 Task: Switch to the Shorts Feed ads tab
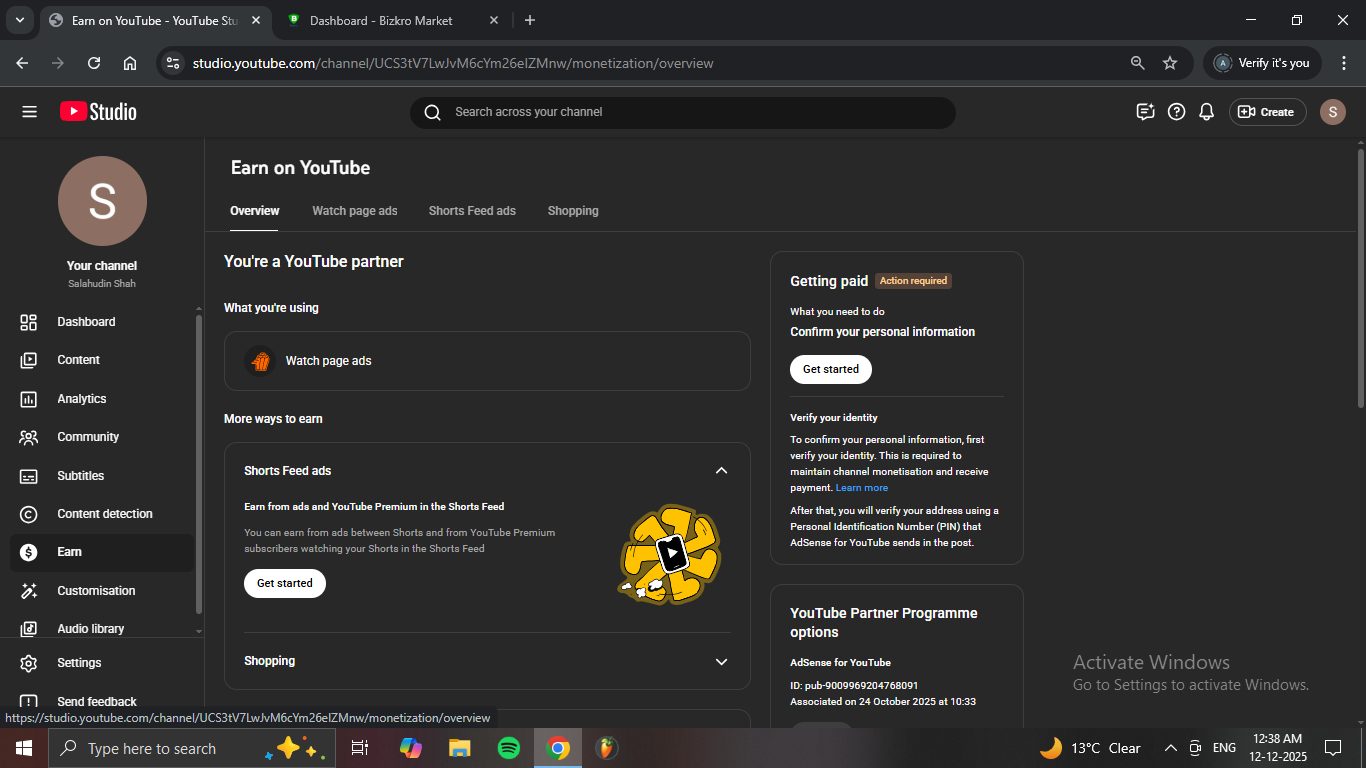tap(472, 211)
